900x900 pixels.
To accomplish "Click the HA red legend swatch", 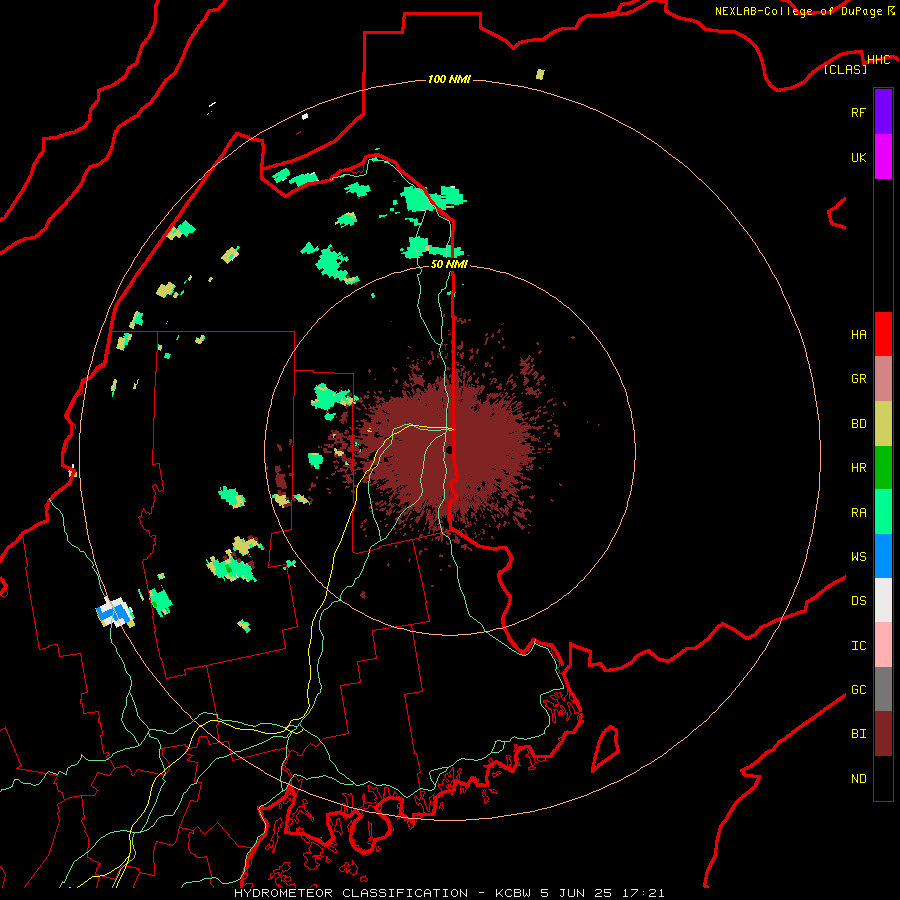I will 883,334.
